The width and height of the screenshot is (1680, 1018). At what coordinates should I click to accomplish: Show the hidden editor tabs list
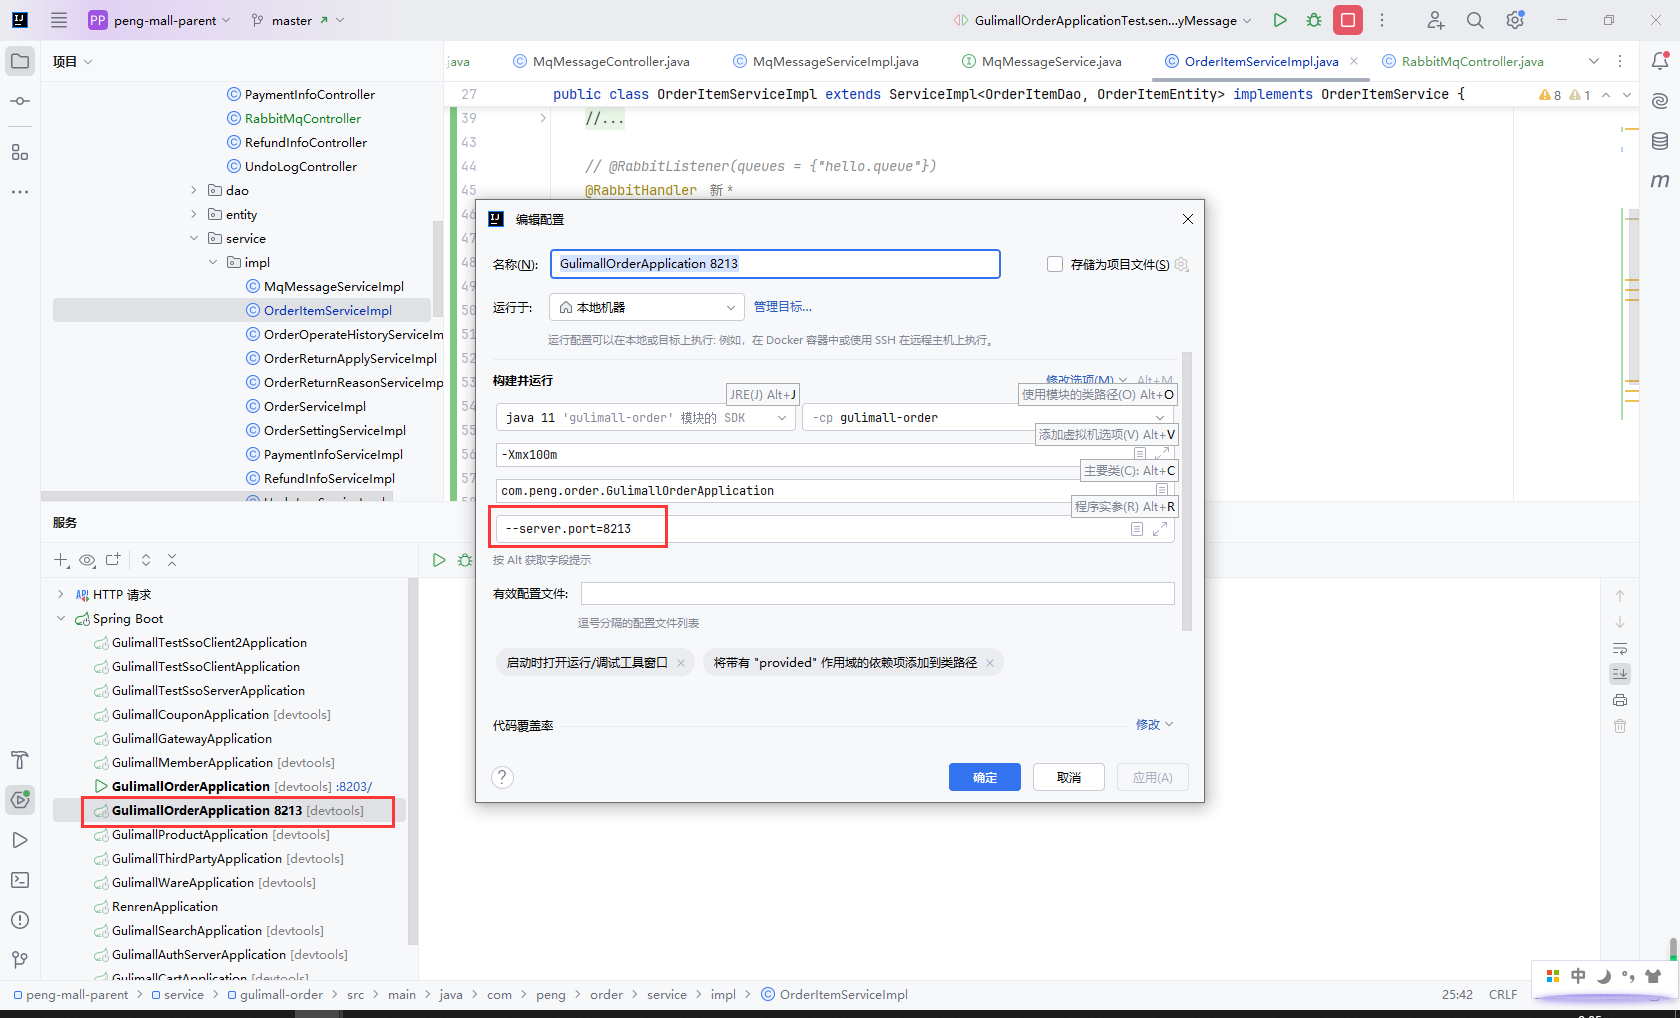pyautogui.click(x=1594, y=61)
